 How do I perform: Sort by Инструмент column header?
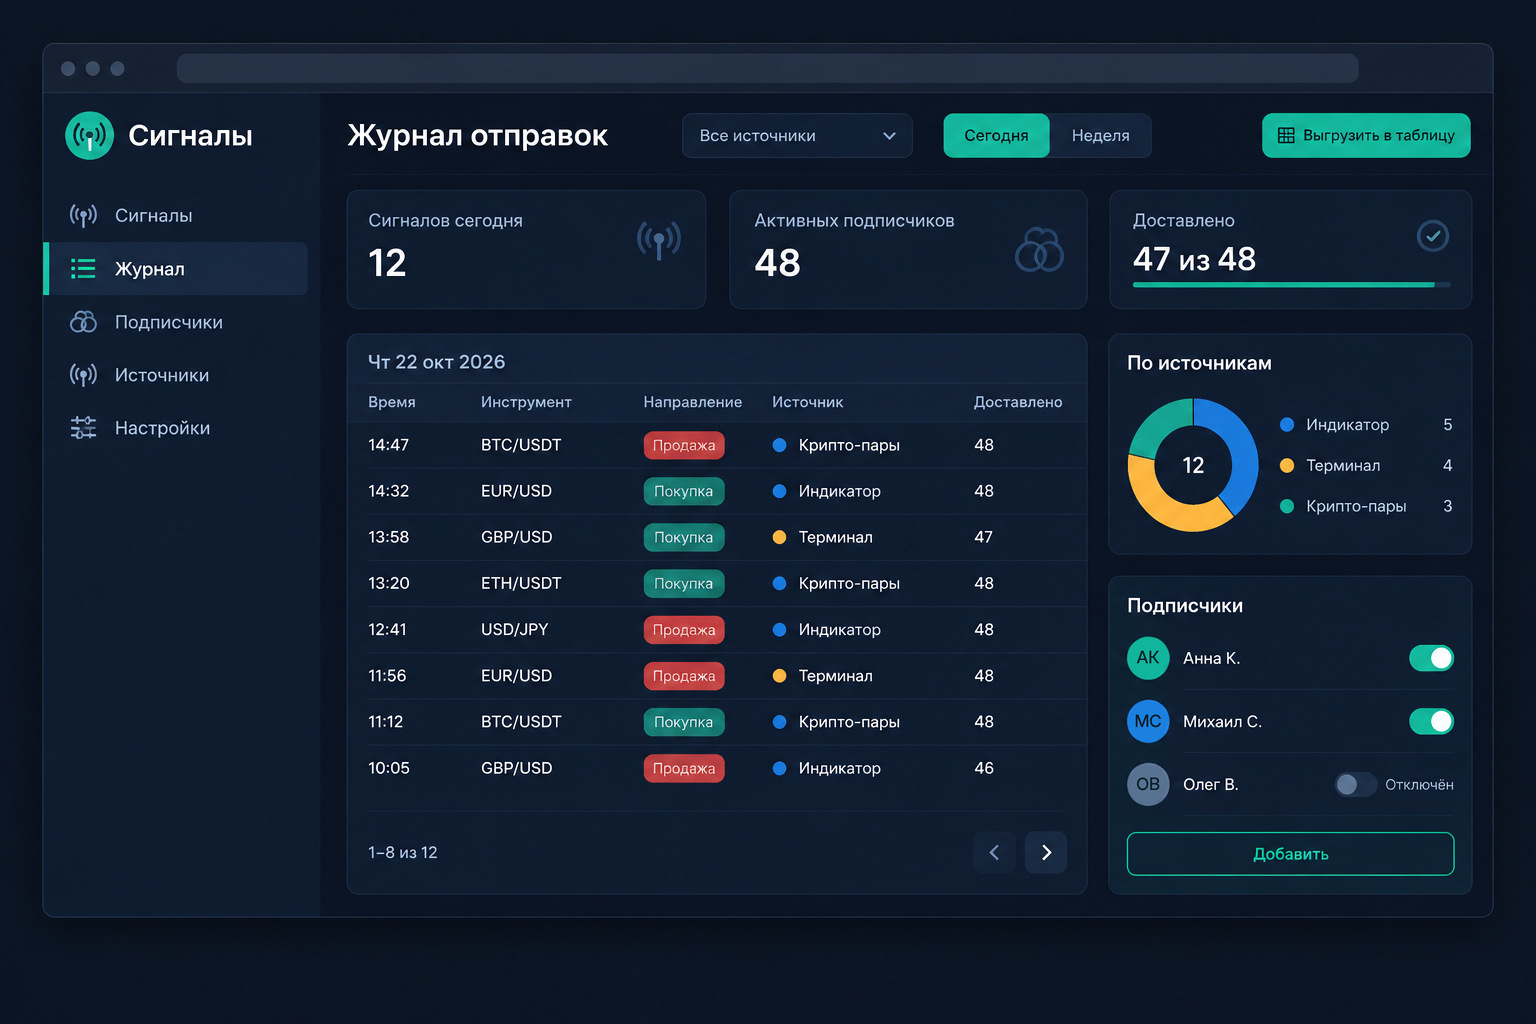point(526,402)
